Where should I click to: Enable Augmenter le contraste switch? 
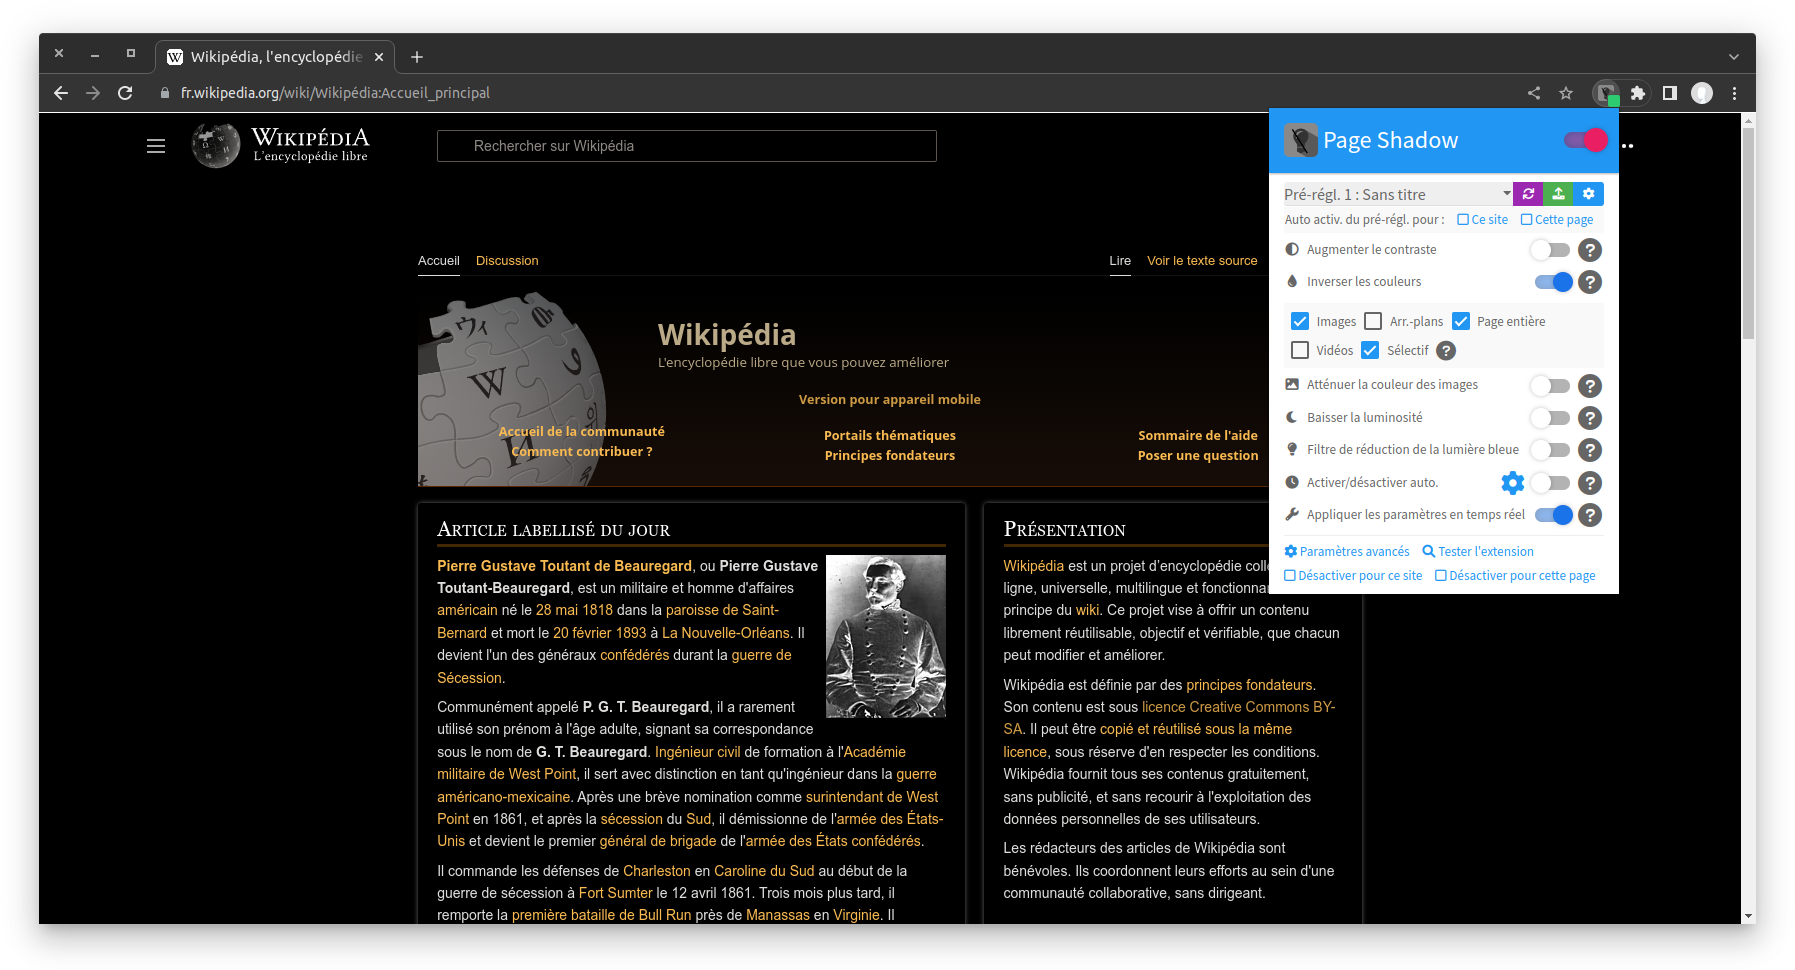1551,250
